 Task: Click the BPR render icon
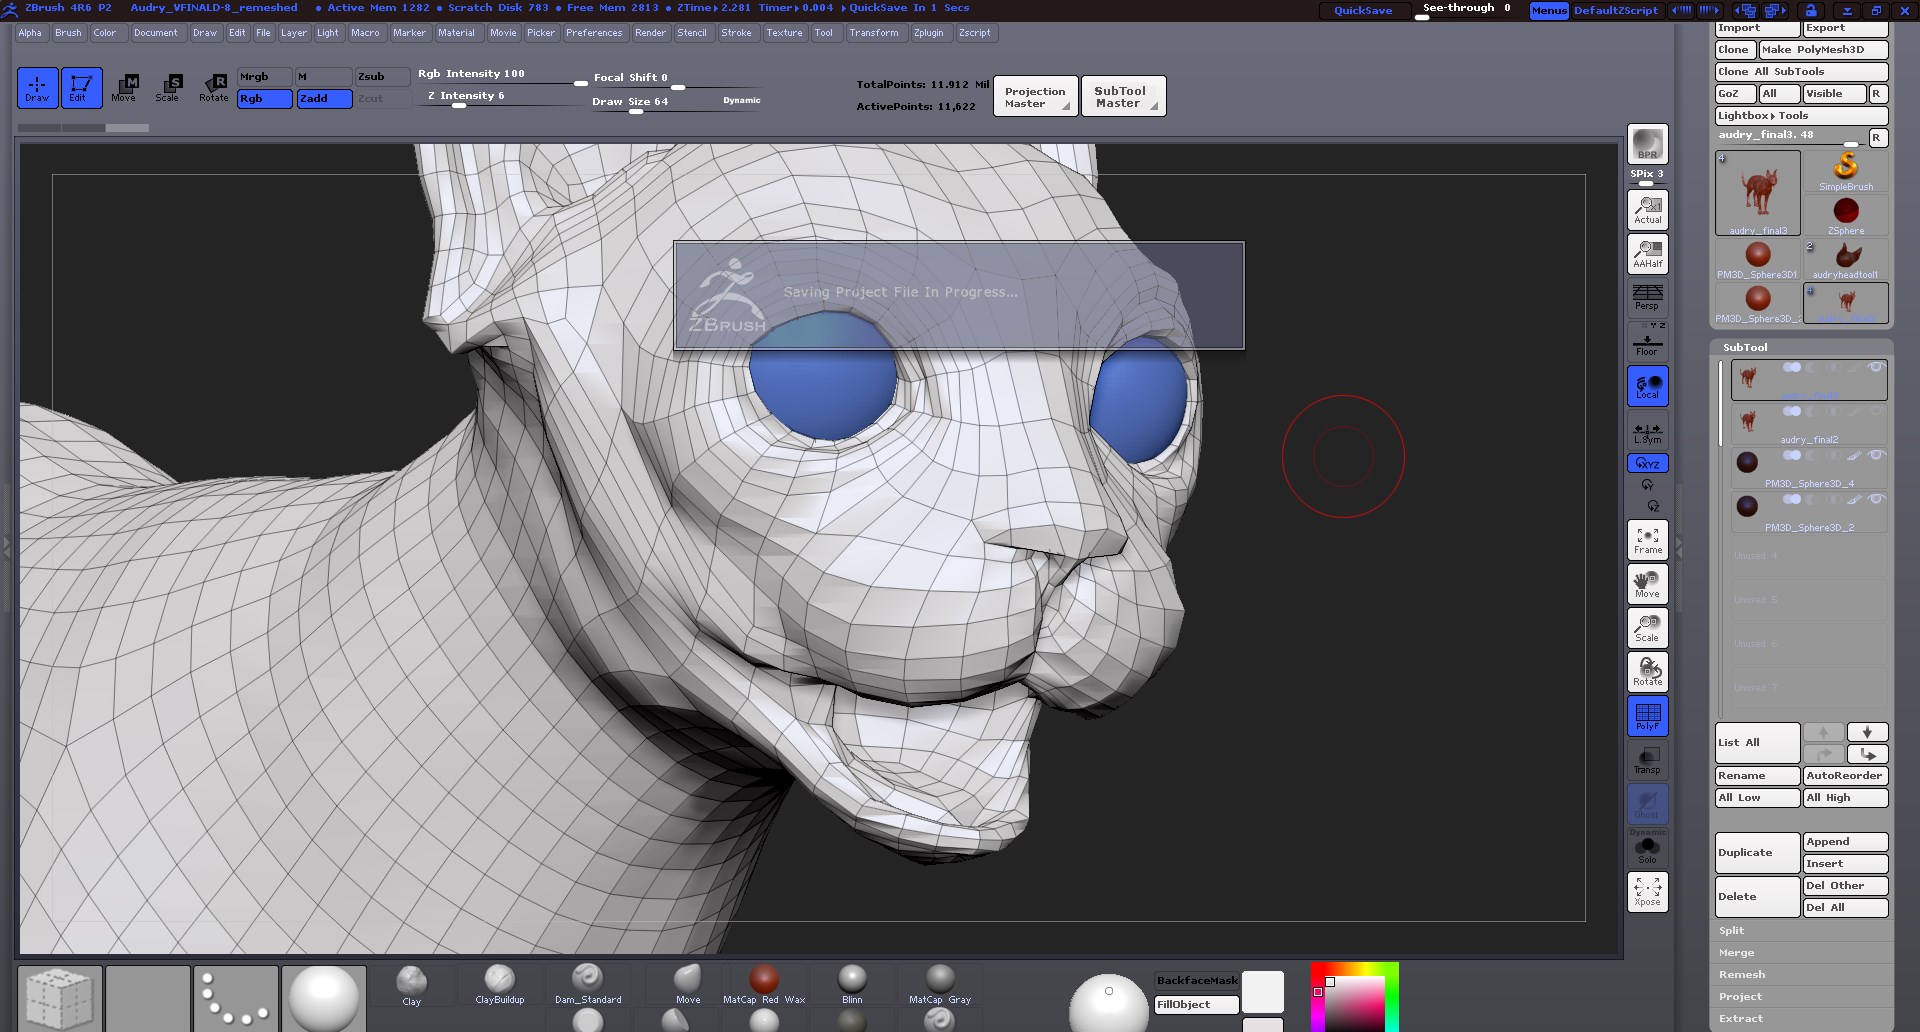1647,144
